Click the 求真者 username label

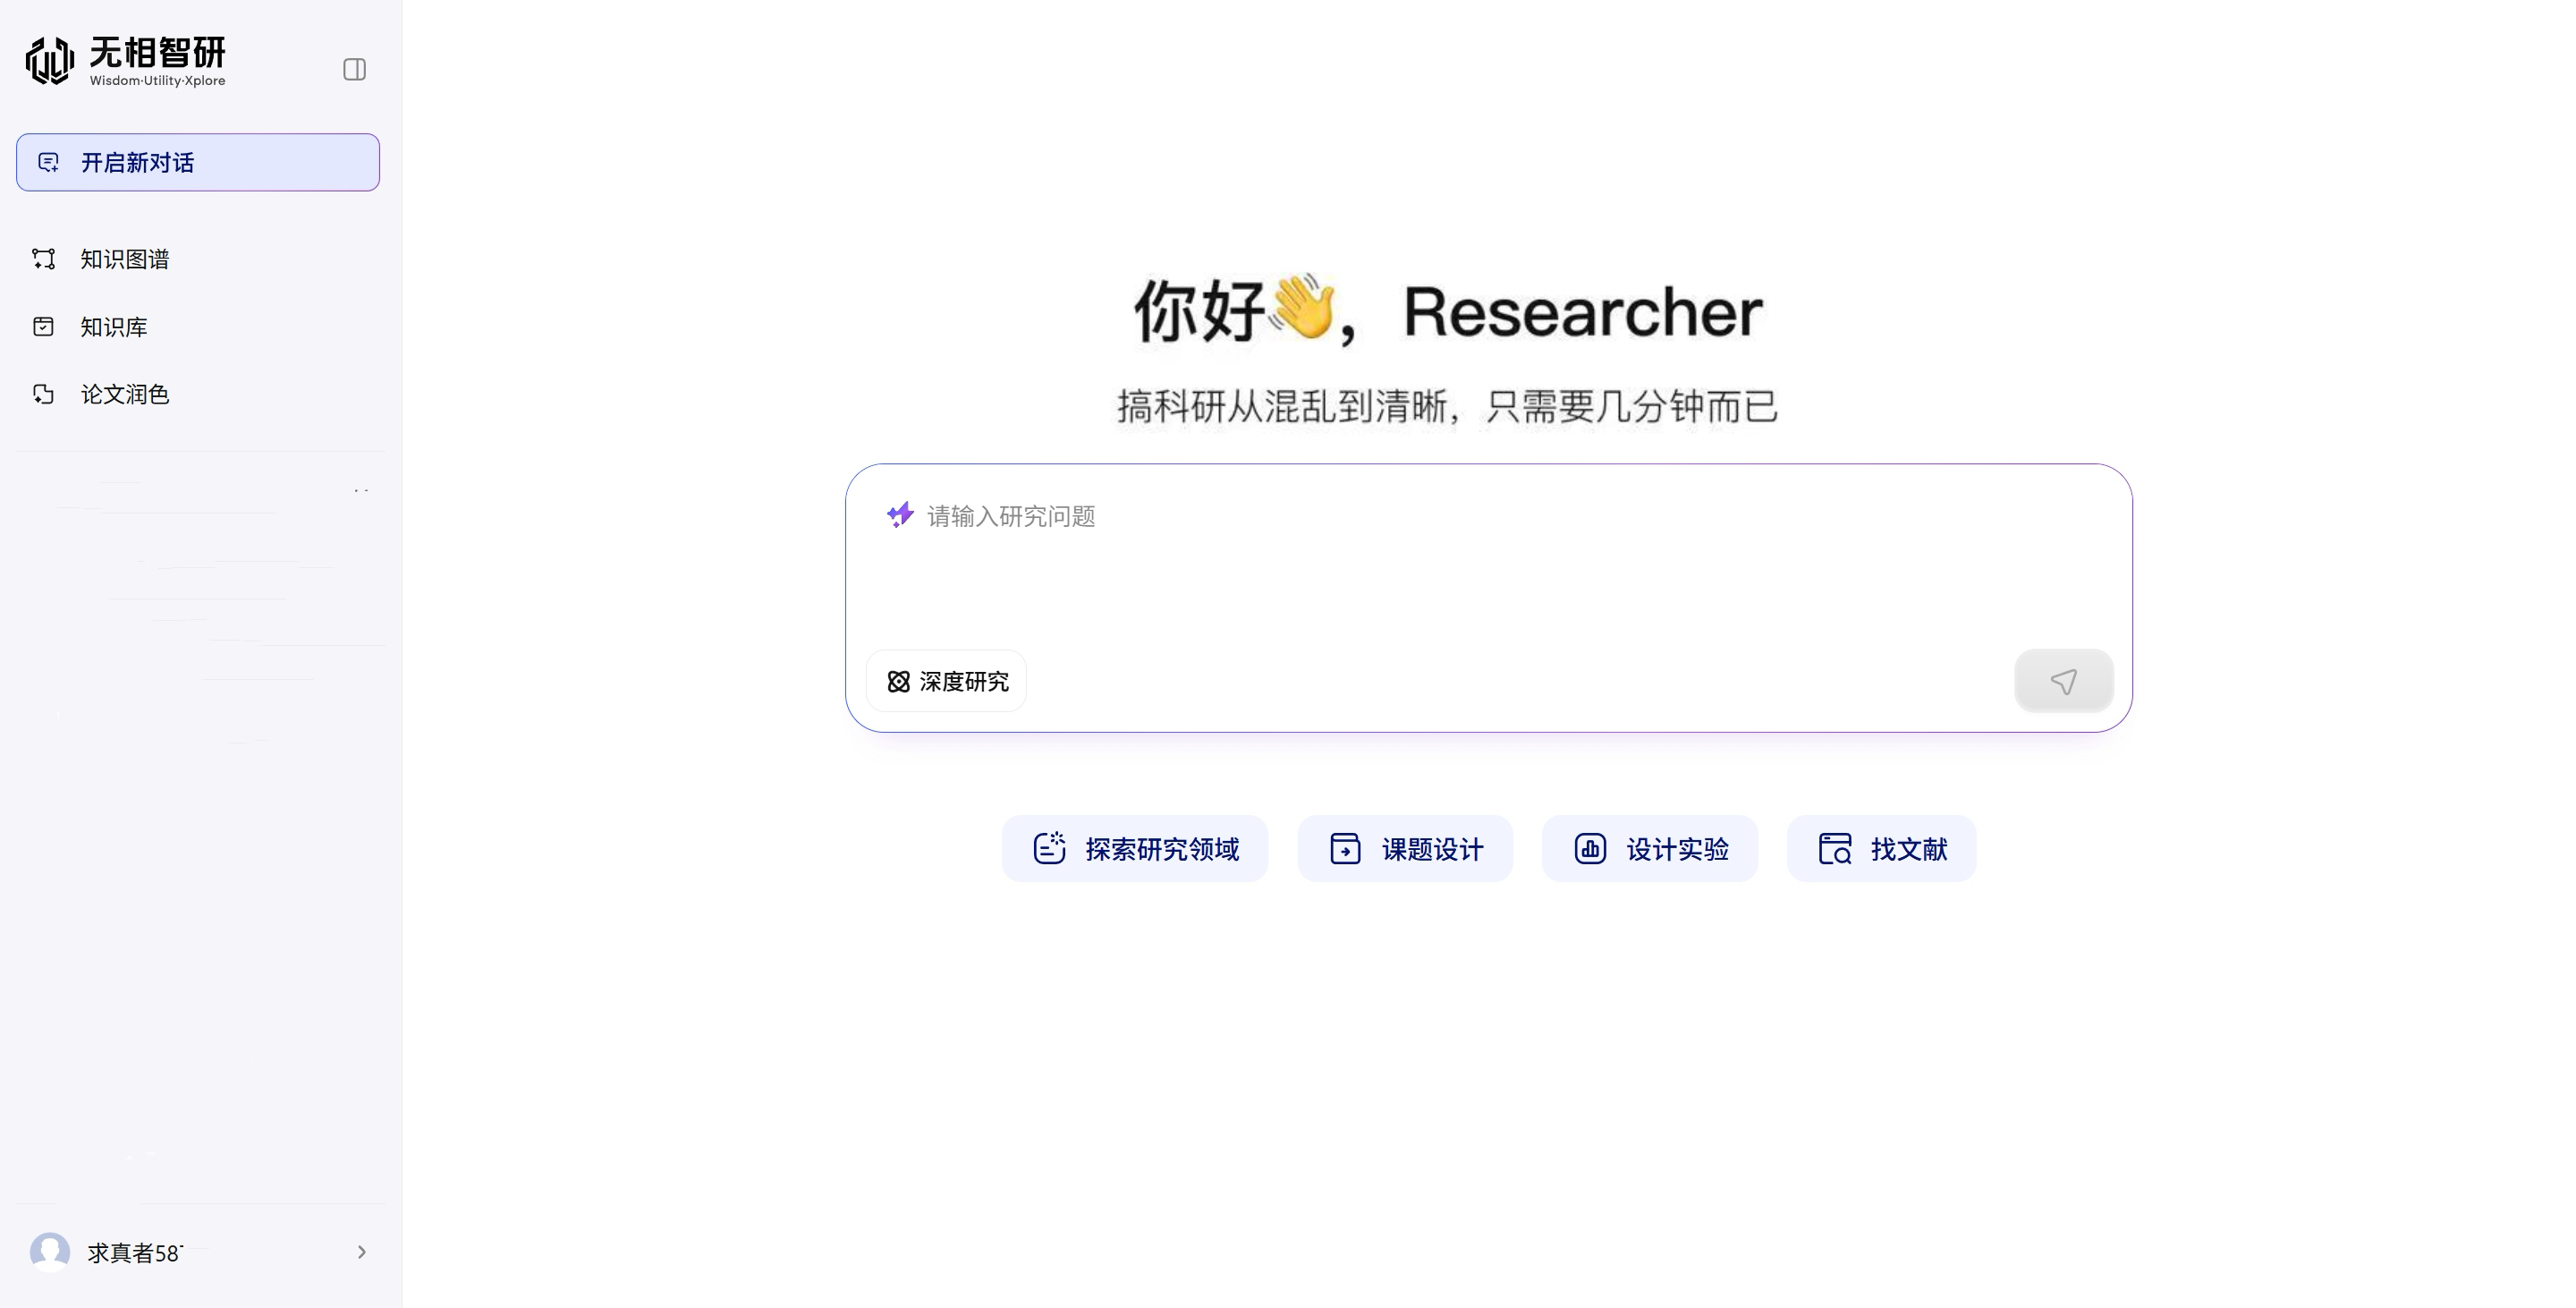coord(134,1253)
